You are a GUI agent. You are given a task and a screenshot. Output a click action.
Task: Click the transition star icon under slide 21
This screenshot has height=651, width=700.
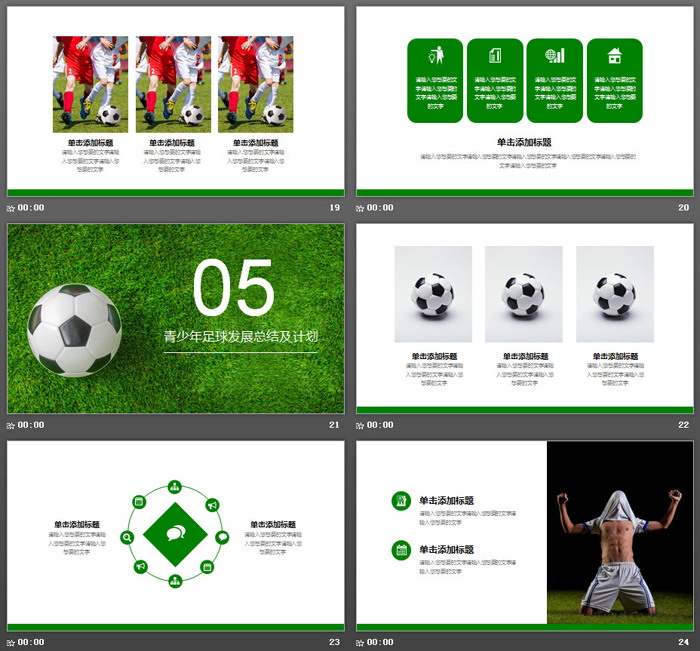11,425
